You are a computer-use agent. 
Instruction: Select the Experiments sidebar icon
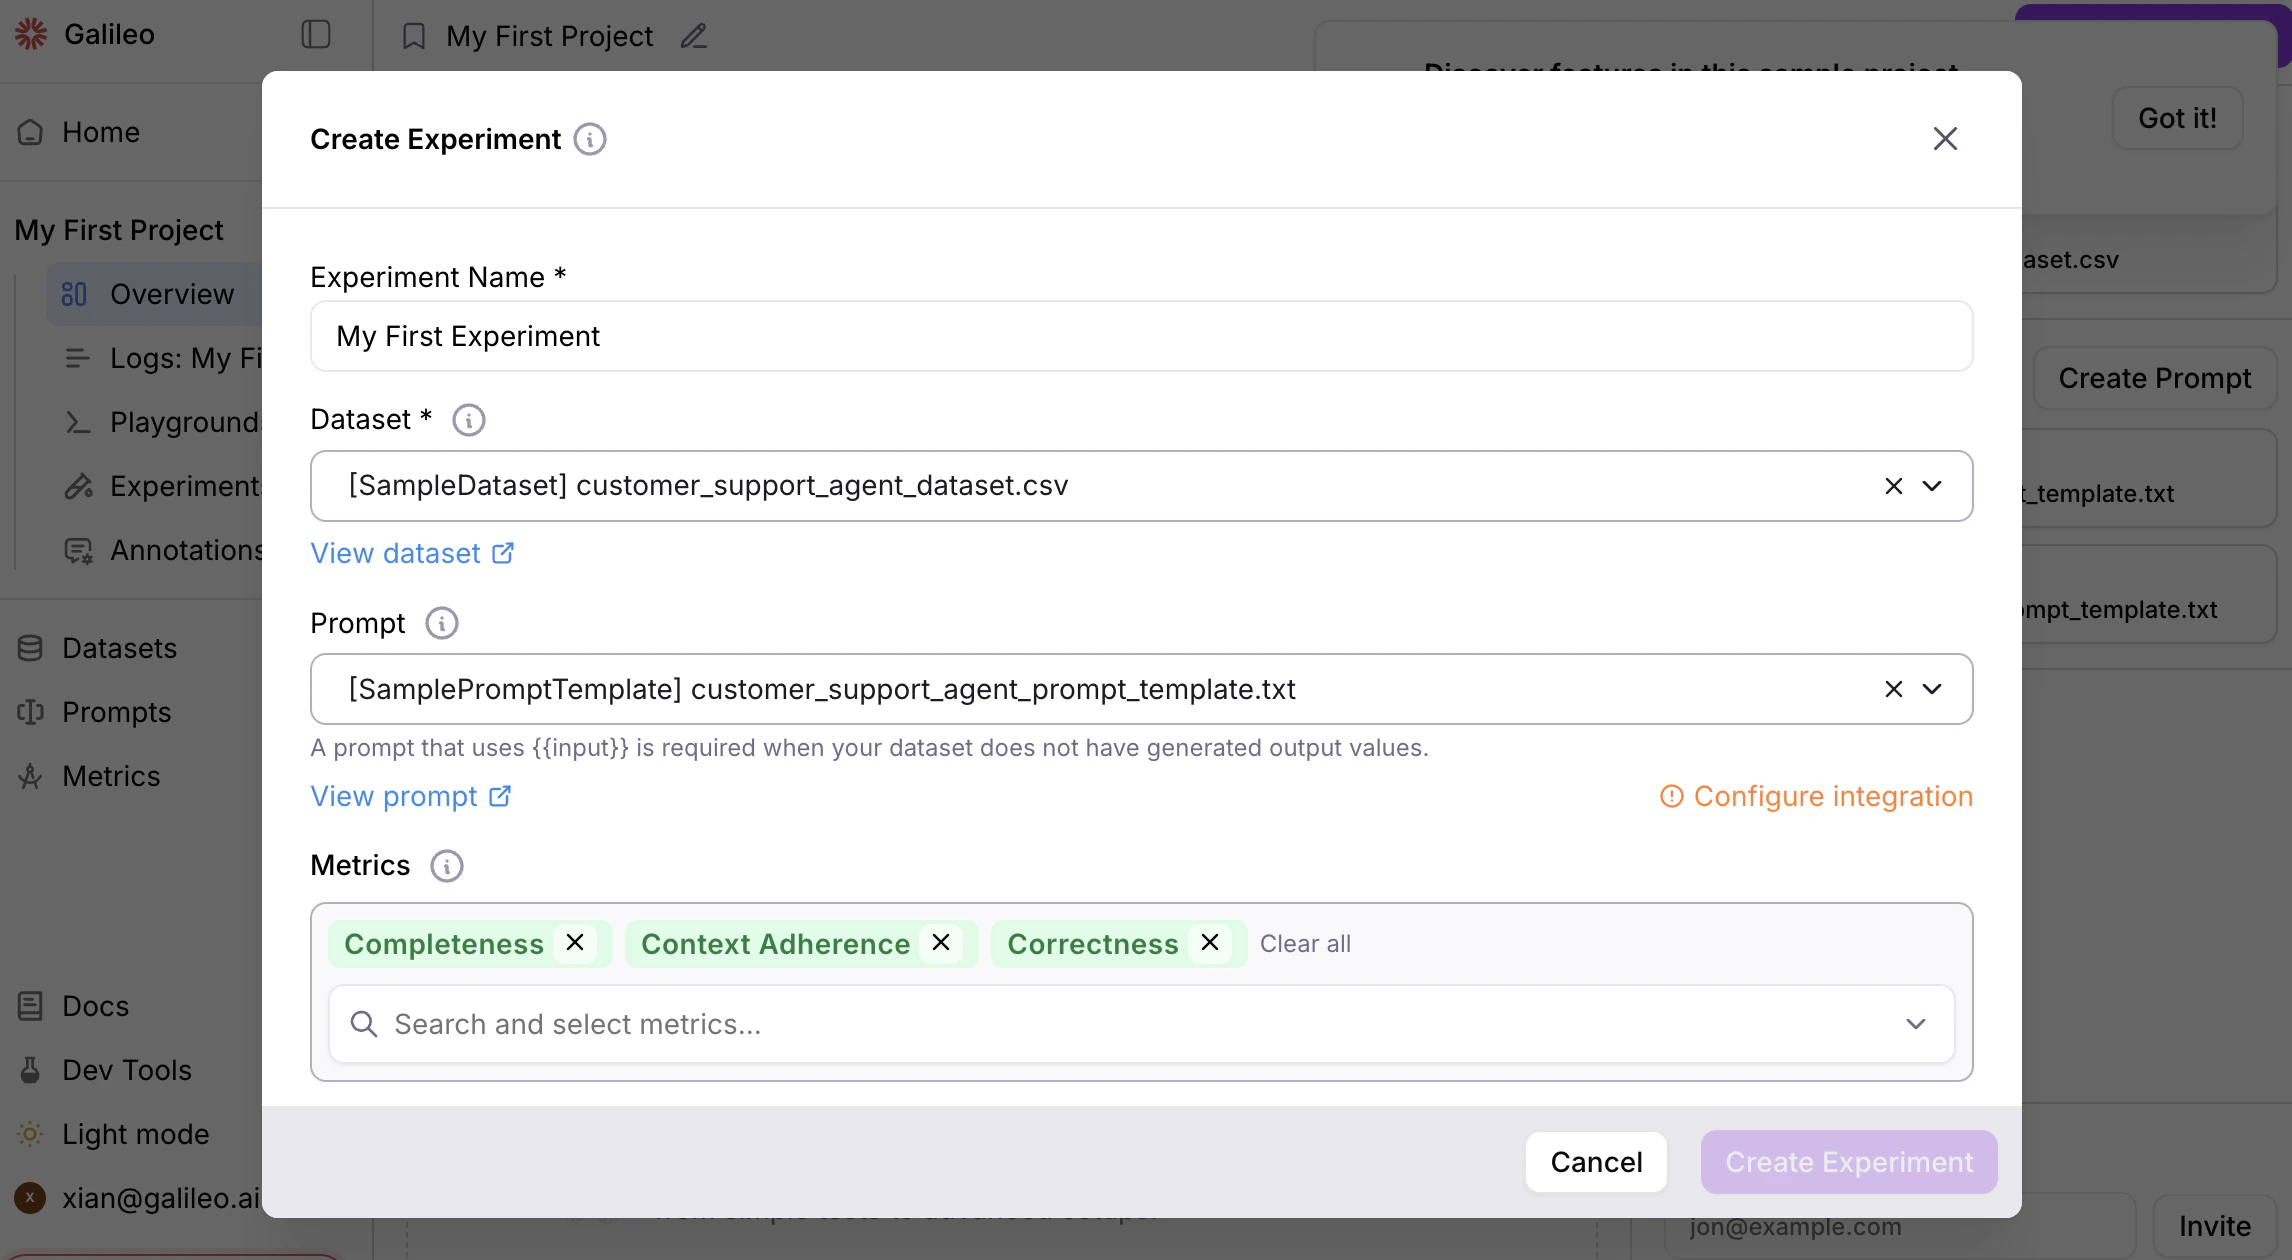coord(79,486)
